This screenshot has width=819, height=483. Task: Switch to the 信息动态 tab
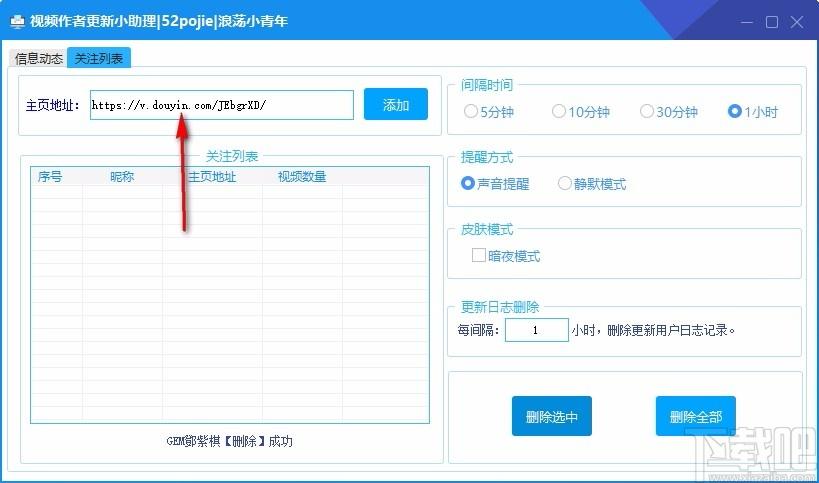click(x=38, y=58)
